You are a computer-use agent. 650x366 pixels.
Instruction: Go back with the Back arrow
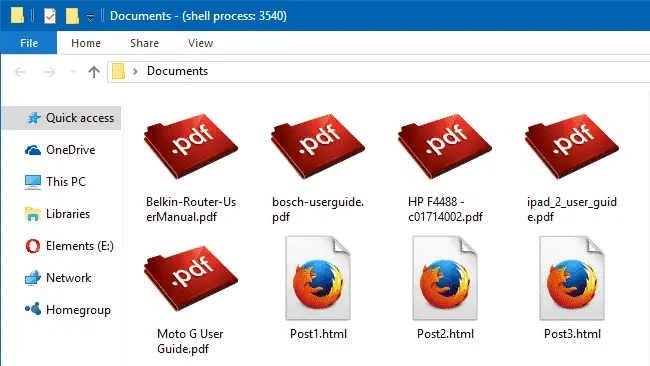20,72
